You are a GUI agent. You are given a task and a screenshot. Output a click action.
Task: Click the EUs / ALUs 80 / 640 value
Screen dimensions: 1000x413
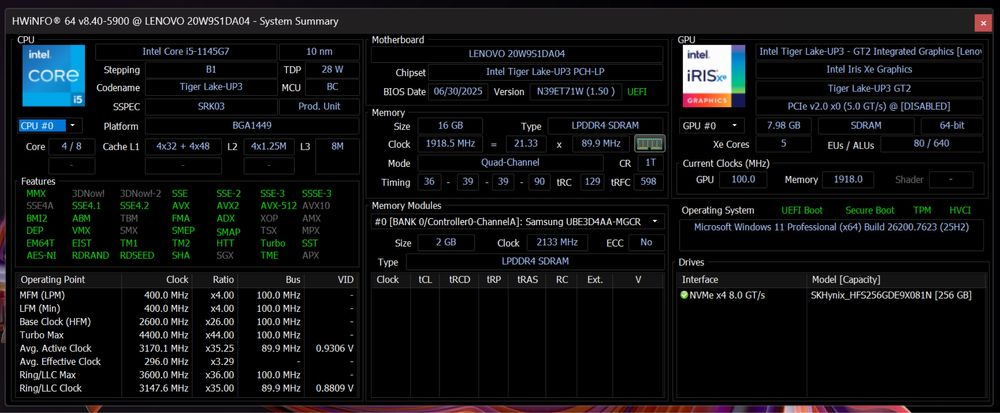click(x=931, y=144)
